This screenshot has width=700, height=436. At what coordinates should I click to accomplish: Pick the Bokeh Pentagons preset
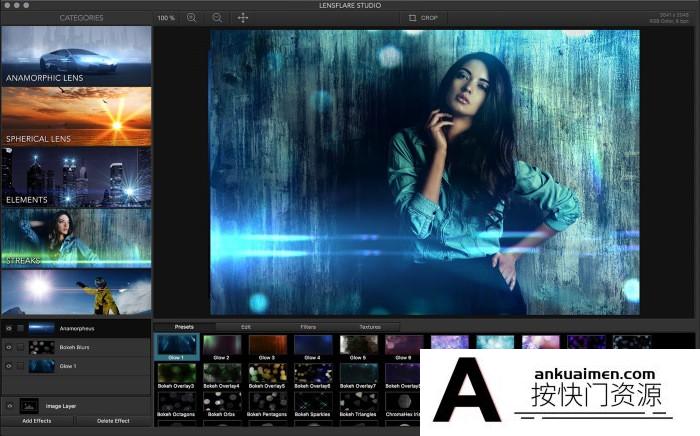(267, 404)
